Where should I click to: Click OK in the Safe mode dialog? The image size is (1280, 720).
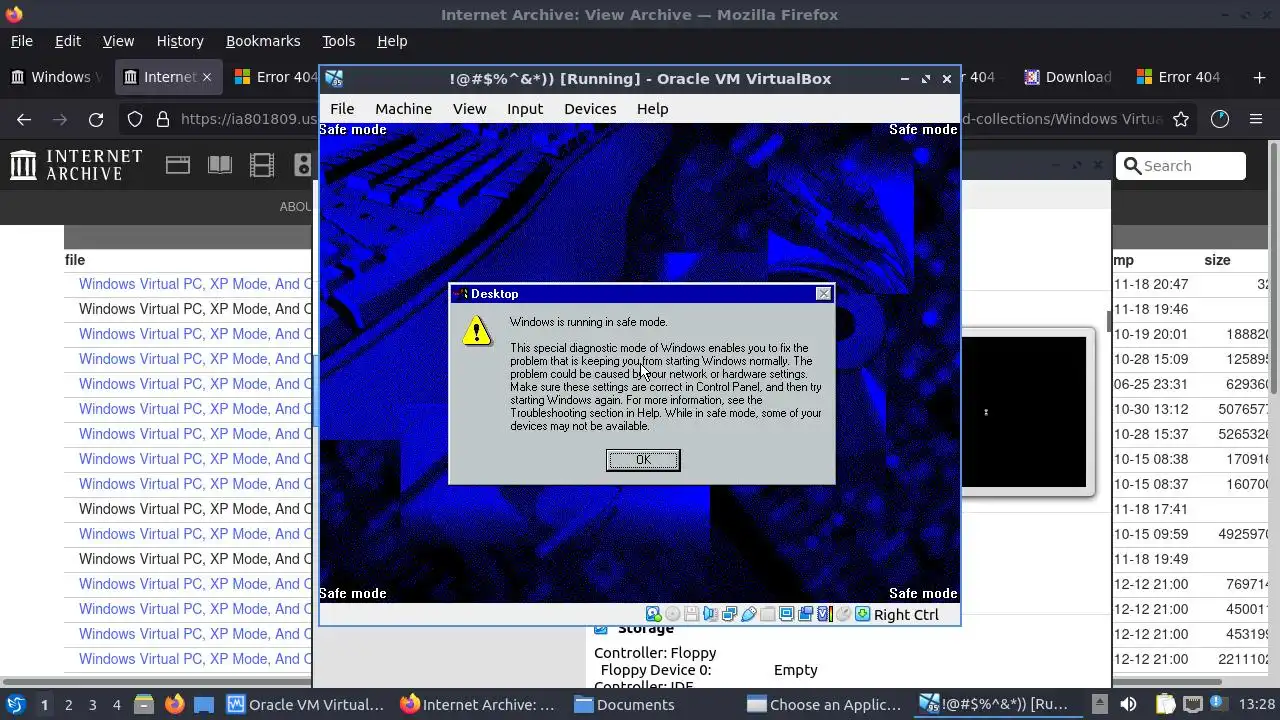point(643,460)
